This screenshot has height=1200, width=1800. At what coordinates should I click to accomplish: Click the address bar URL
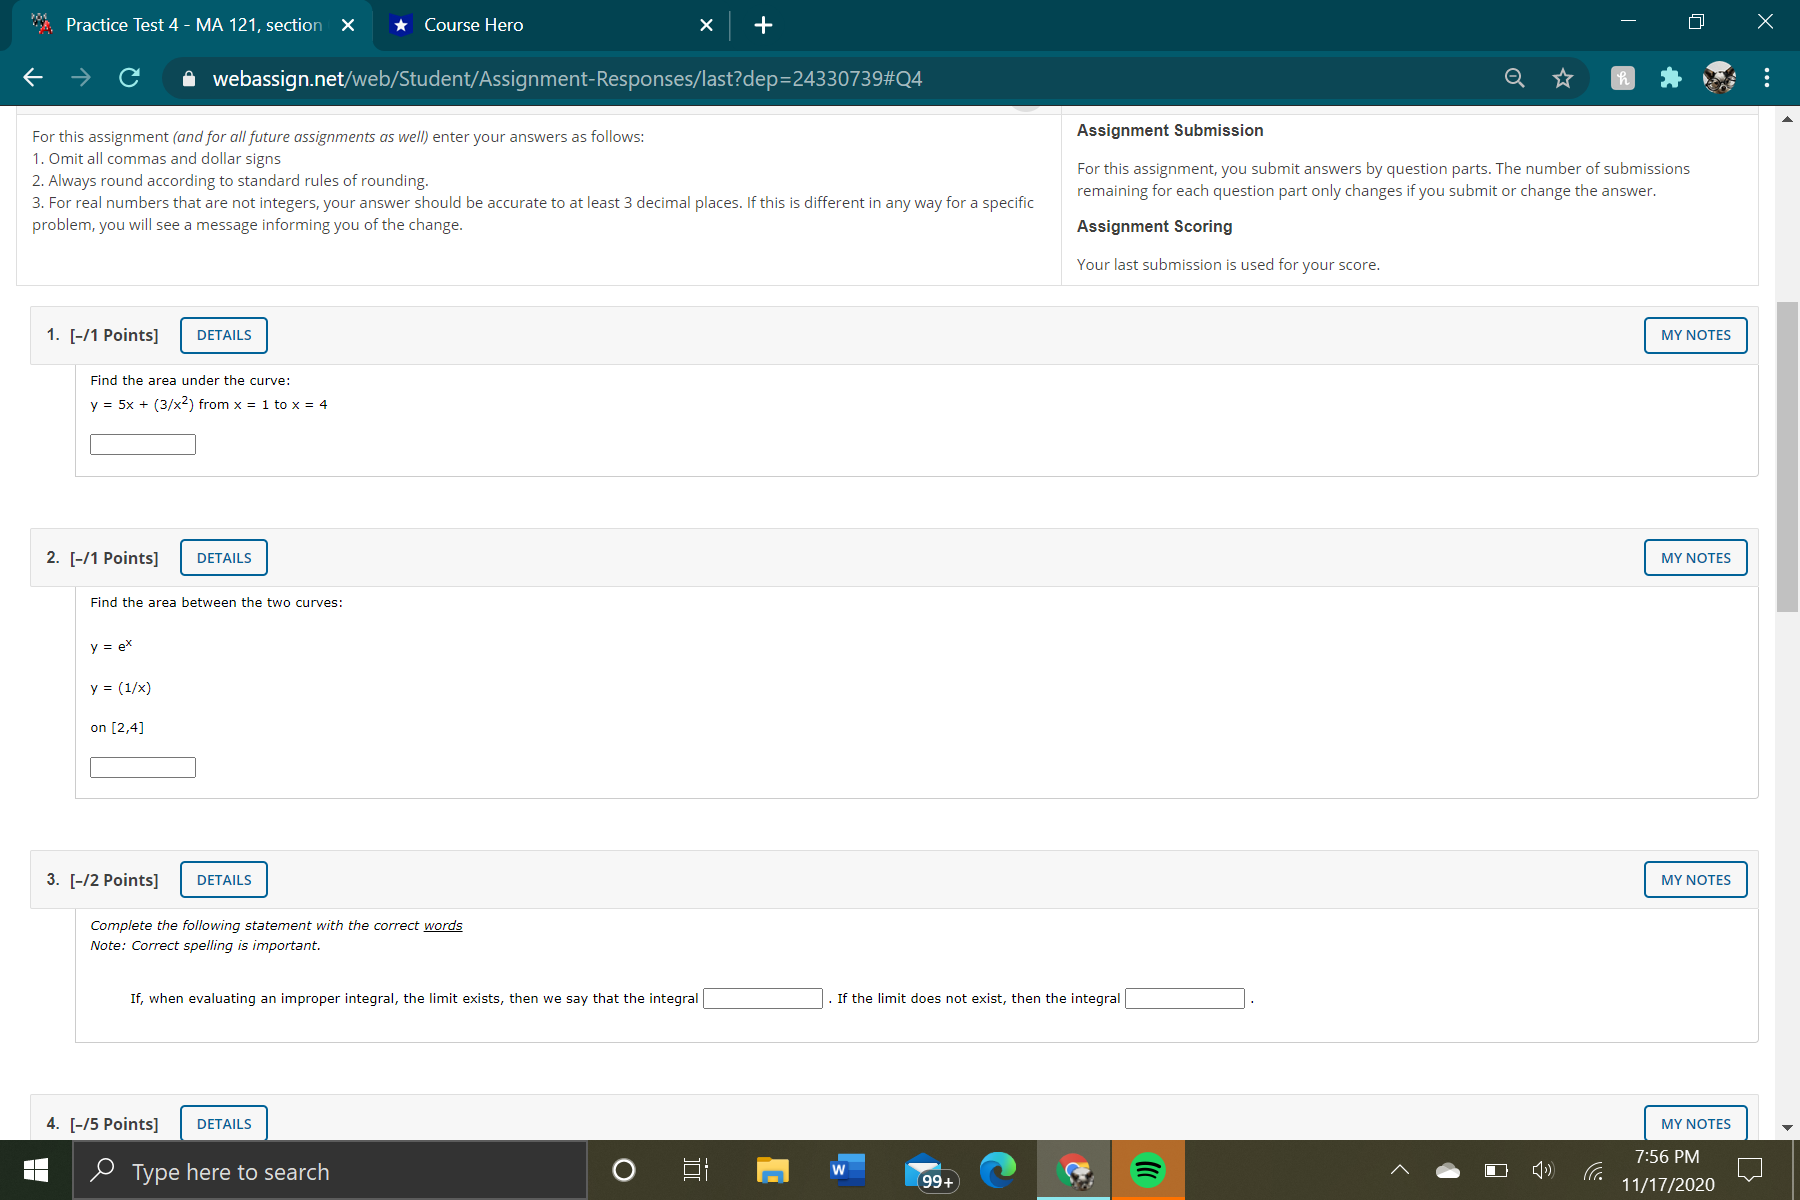567,78
